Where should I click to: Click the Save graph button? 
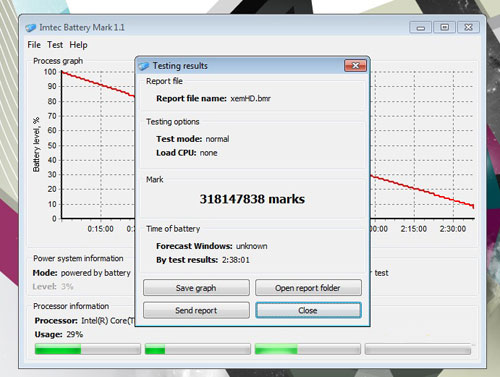coord(196,288)
